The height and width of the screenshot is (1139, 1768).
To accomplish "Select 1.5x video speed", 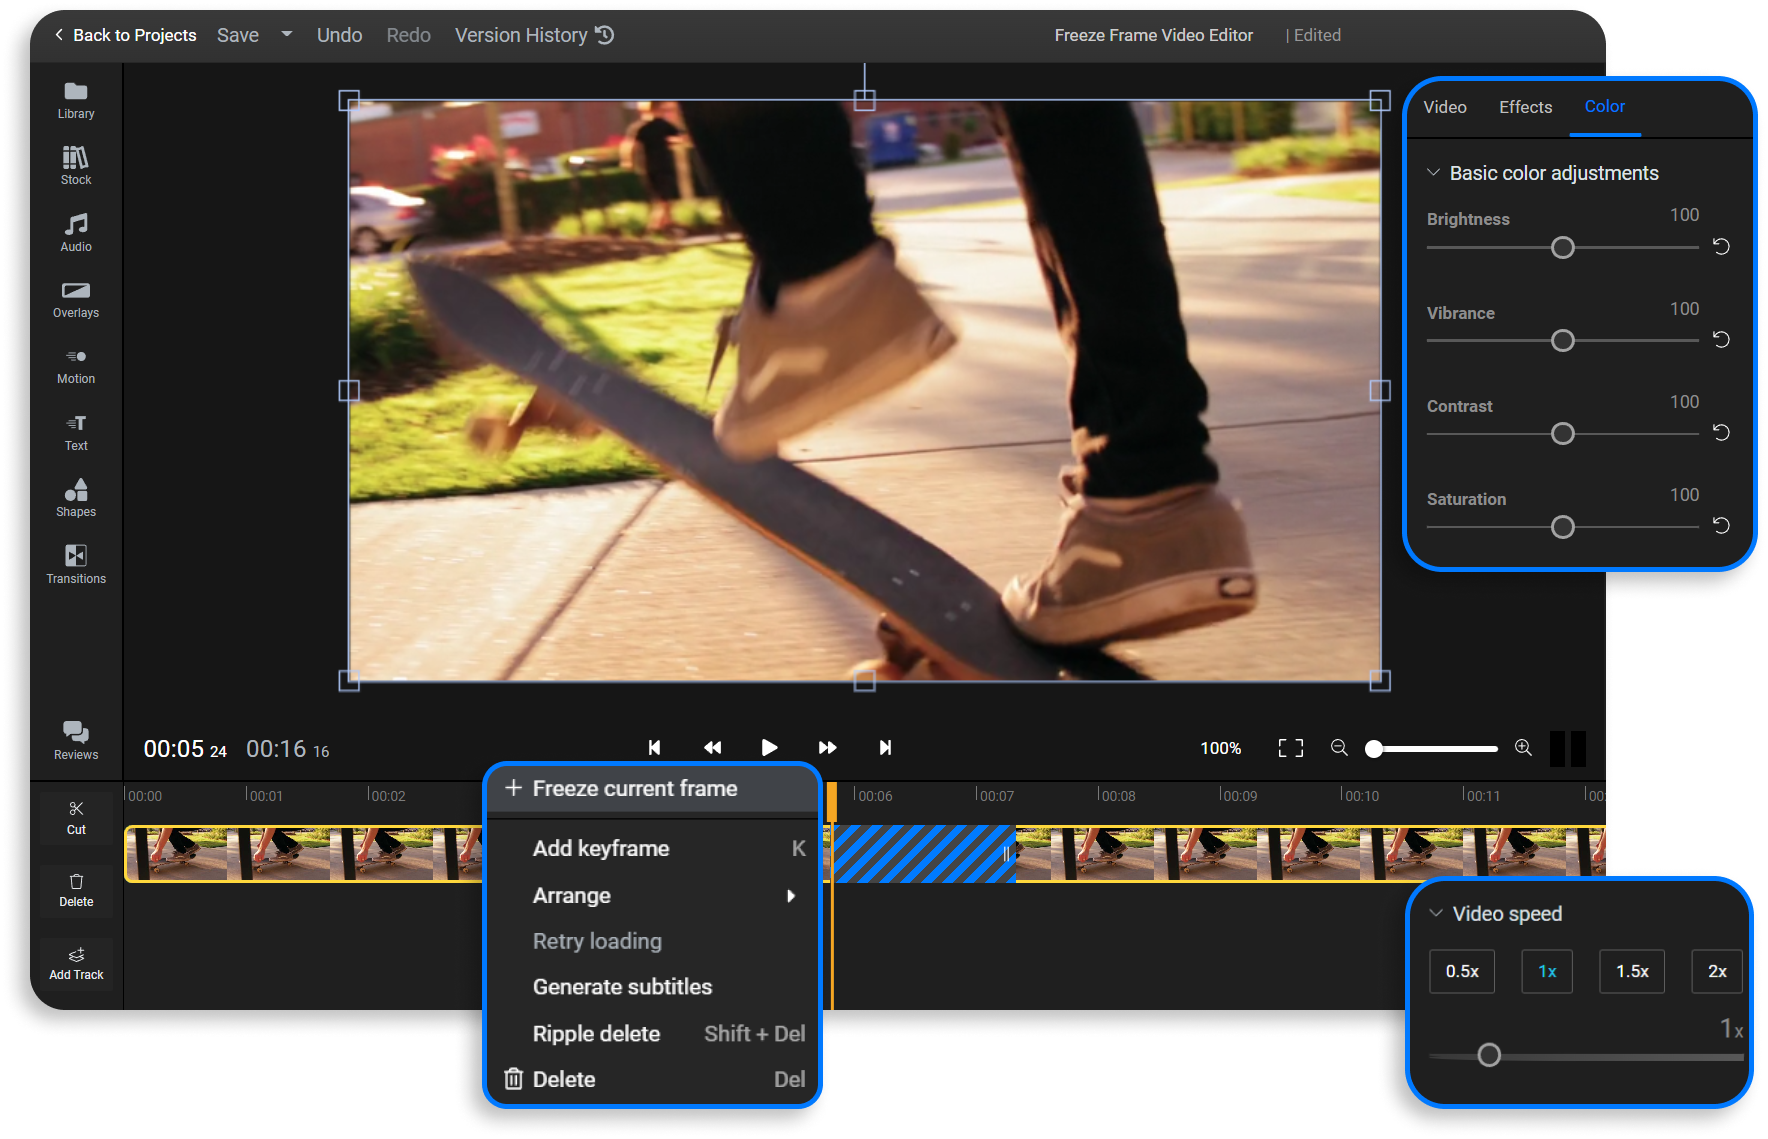I will click(x=1632, y=971).
